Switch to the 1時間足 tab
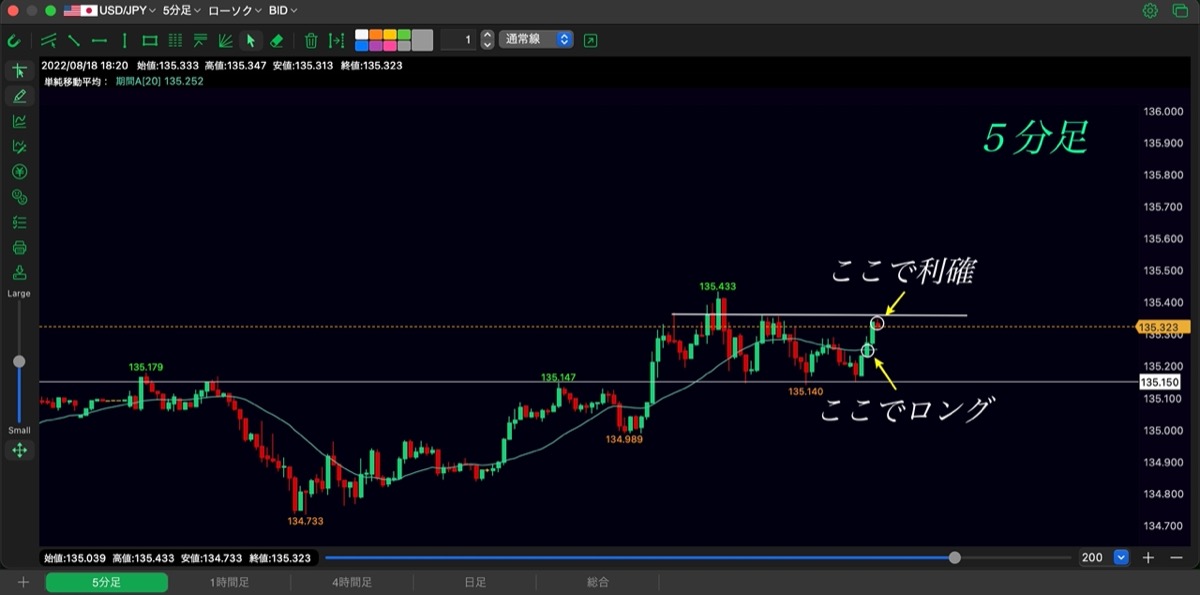Viewport: 1200px width, 595px height. click(229, 582)
